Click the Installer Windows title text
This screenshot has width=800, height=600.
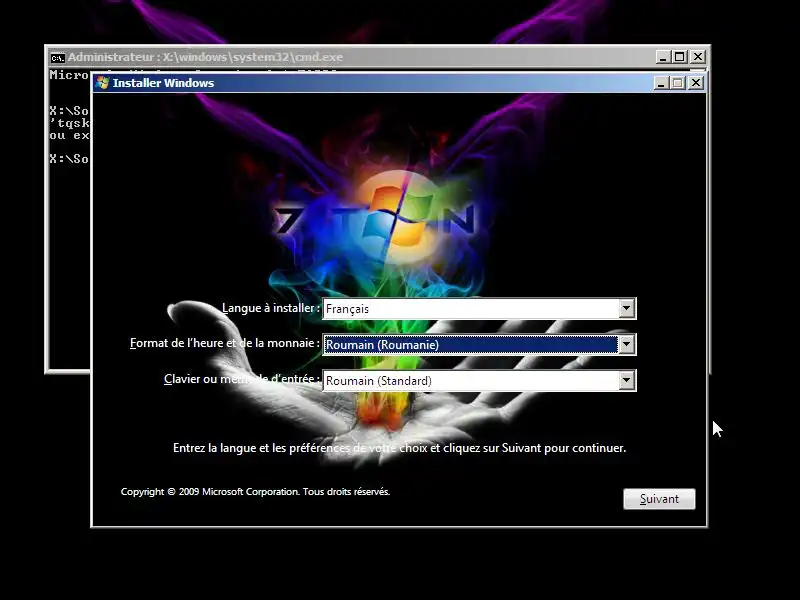pos(163,83)
